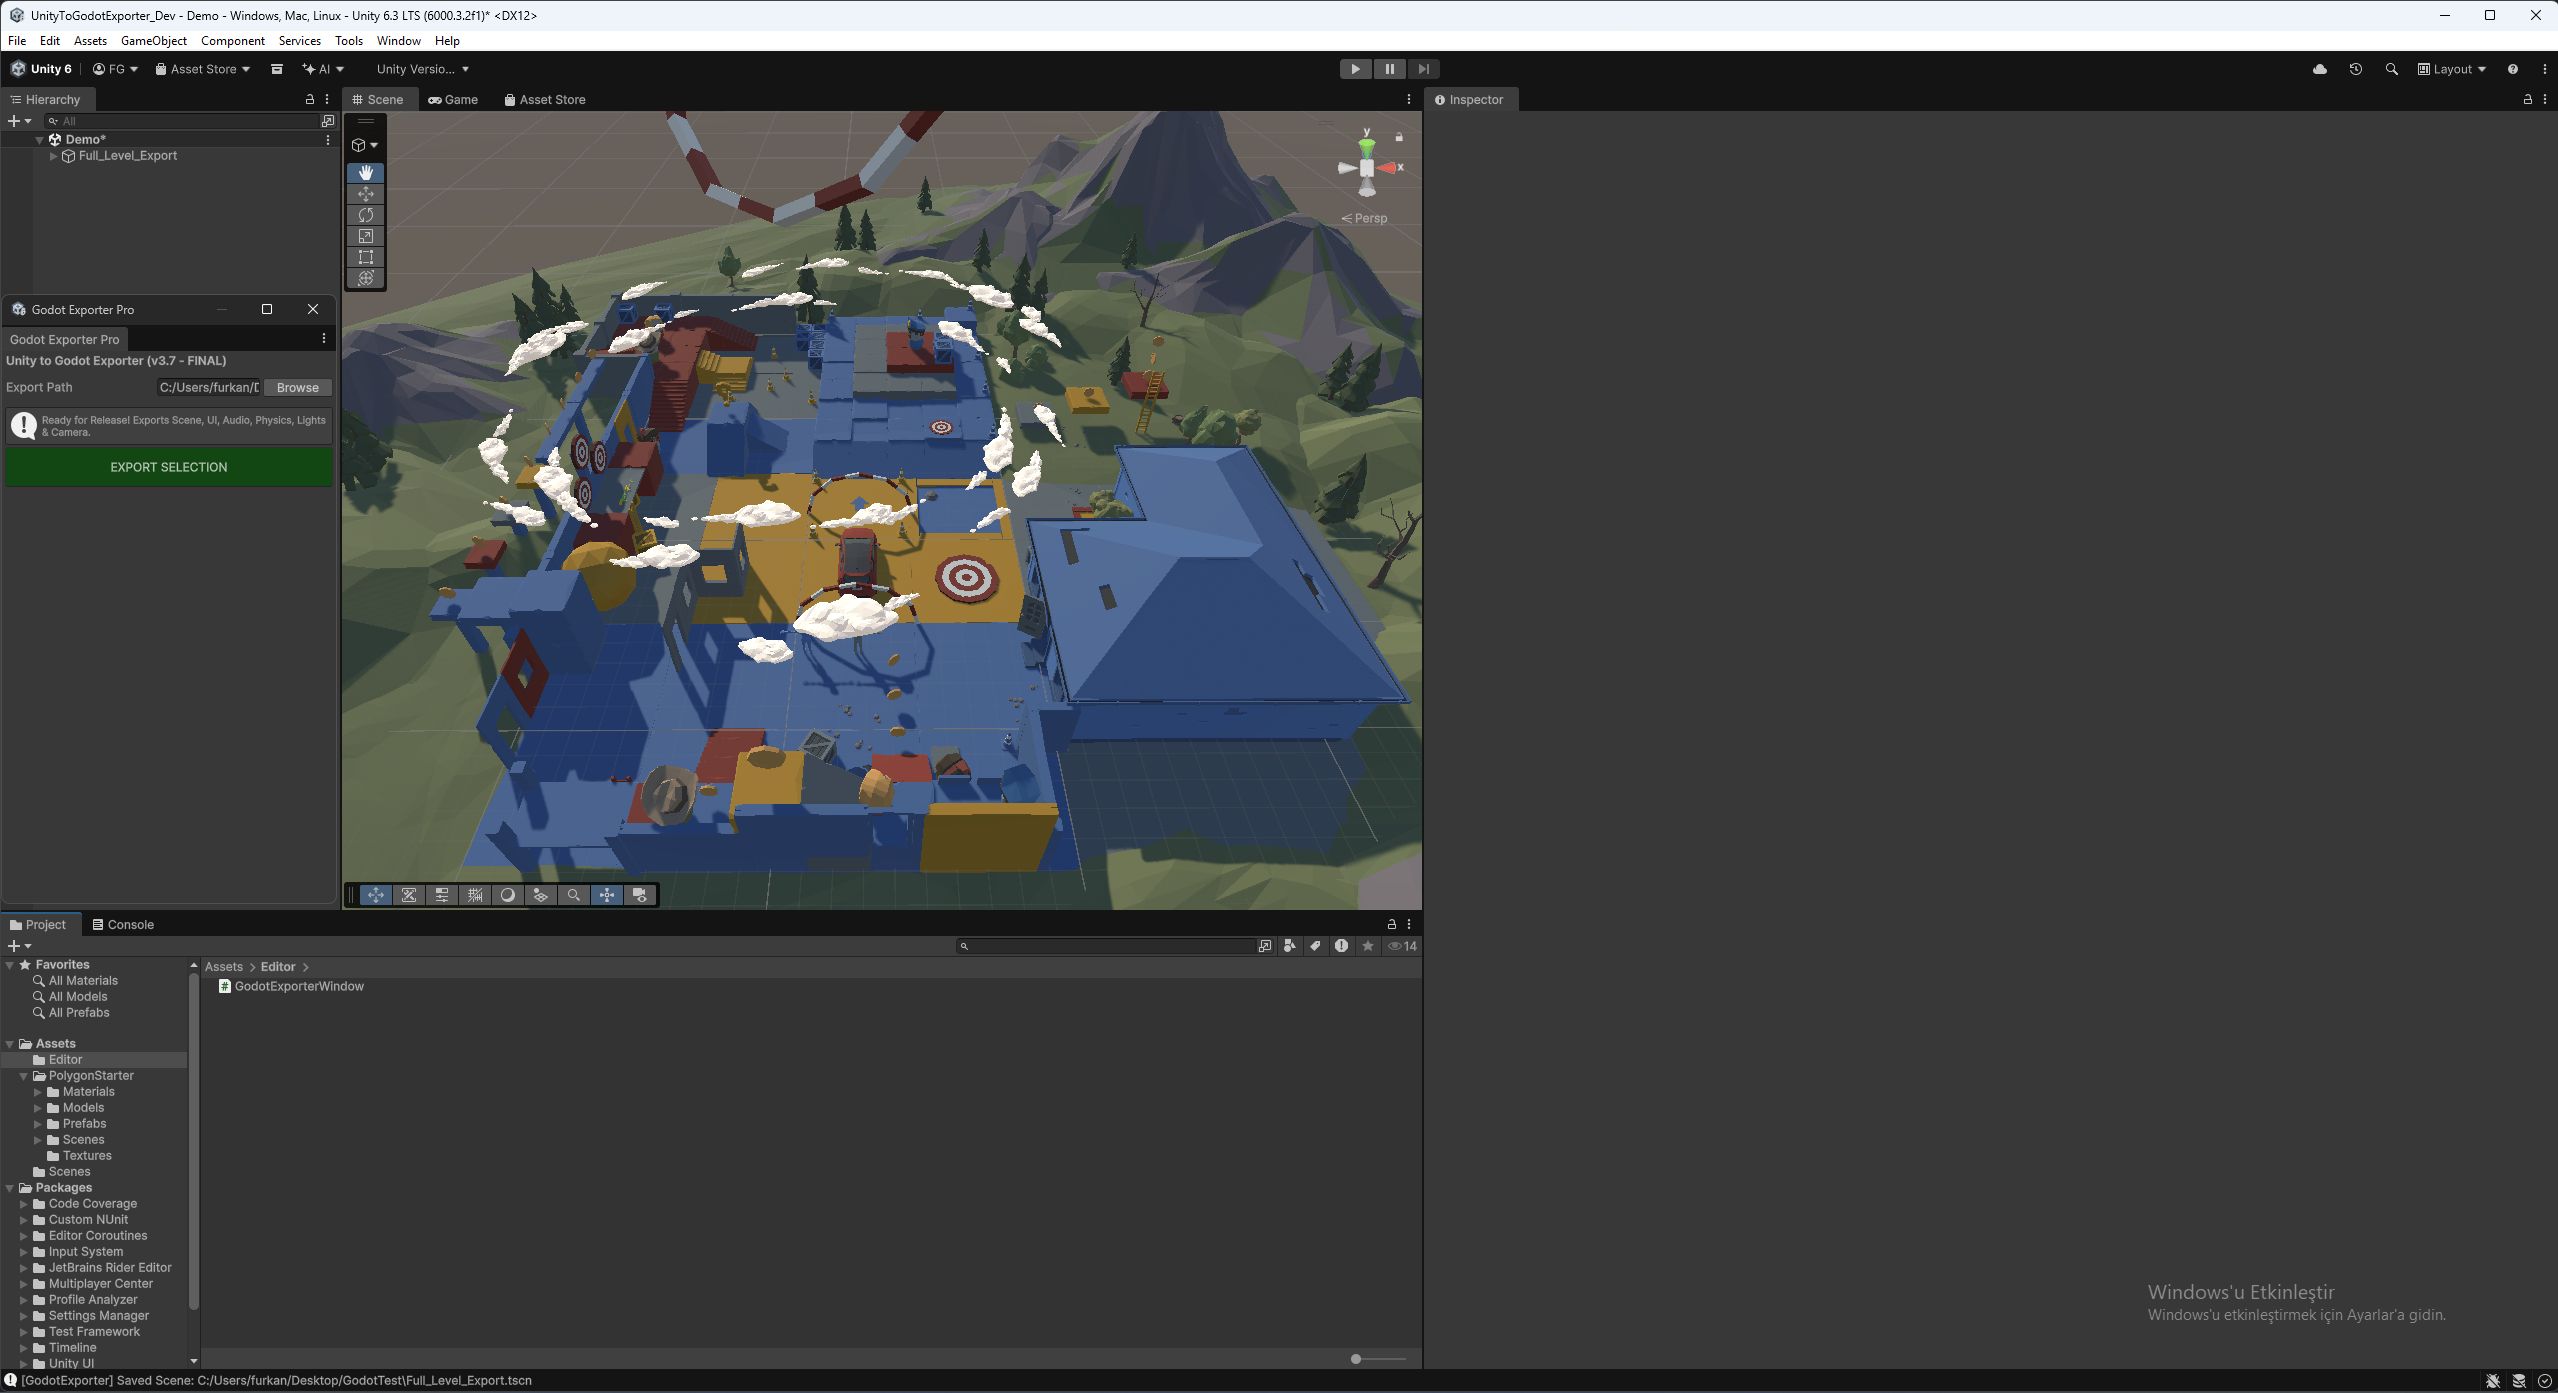Select the Scale tool
2558x1393 pixels.
pos(366,236)
